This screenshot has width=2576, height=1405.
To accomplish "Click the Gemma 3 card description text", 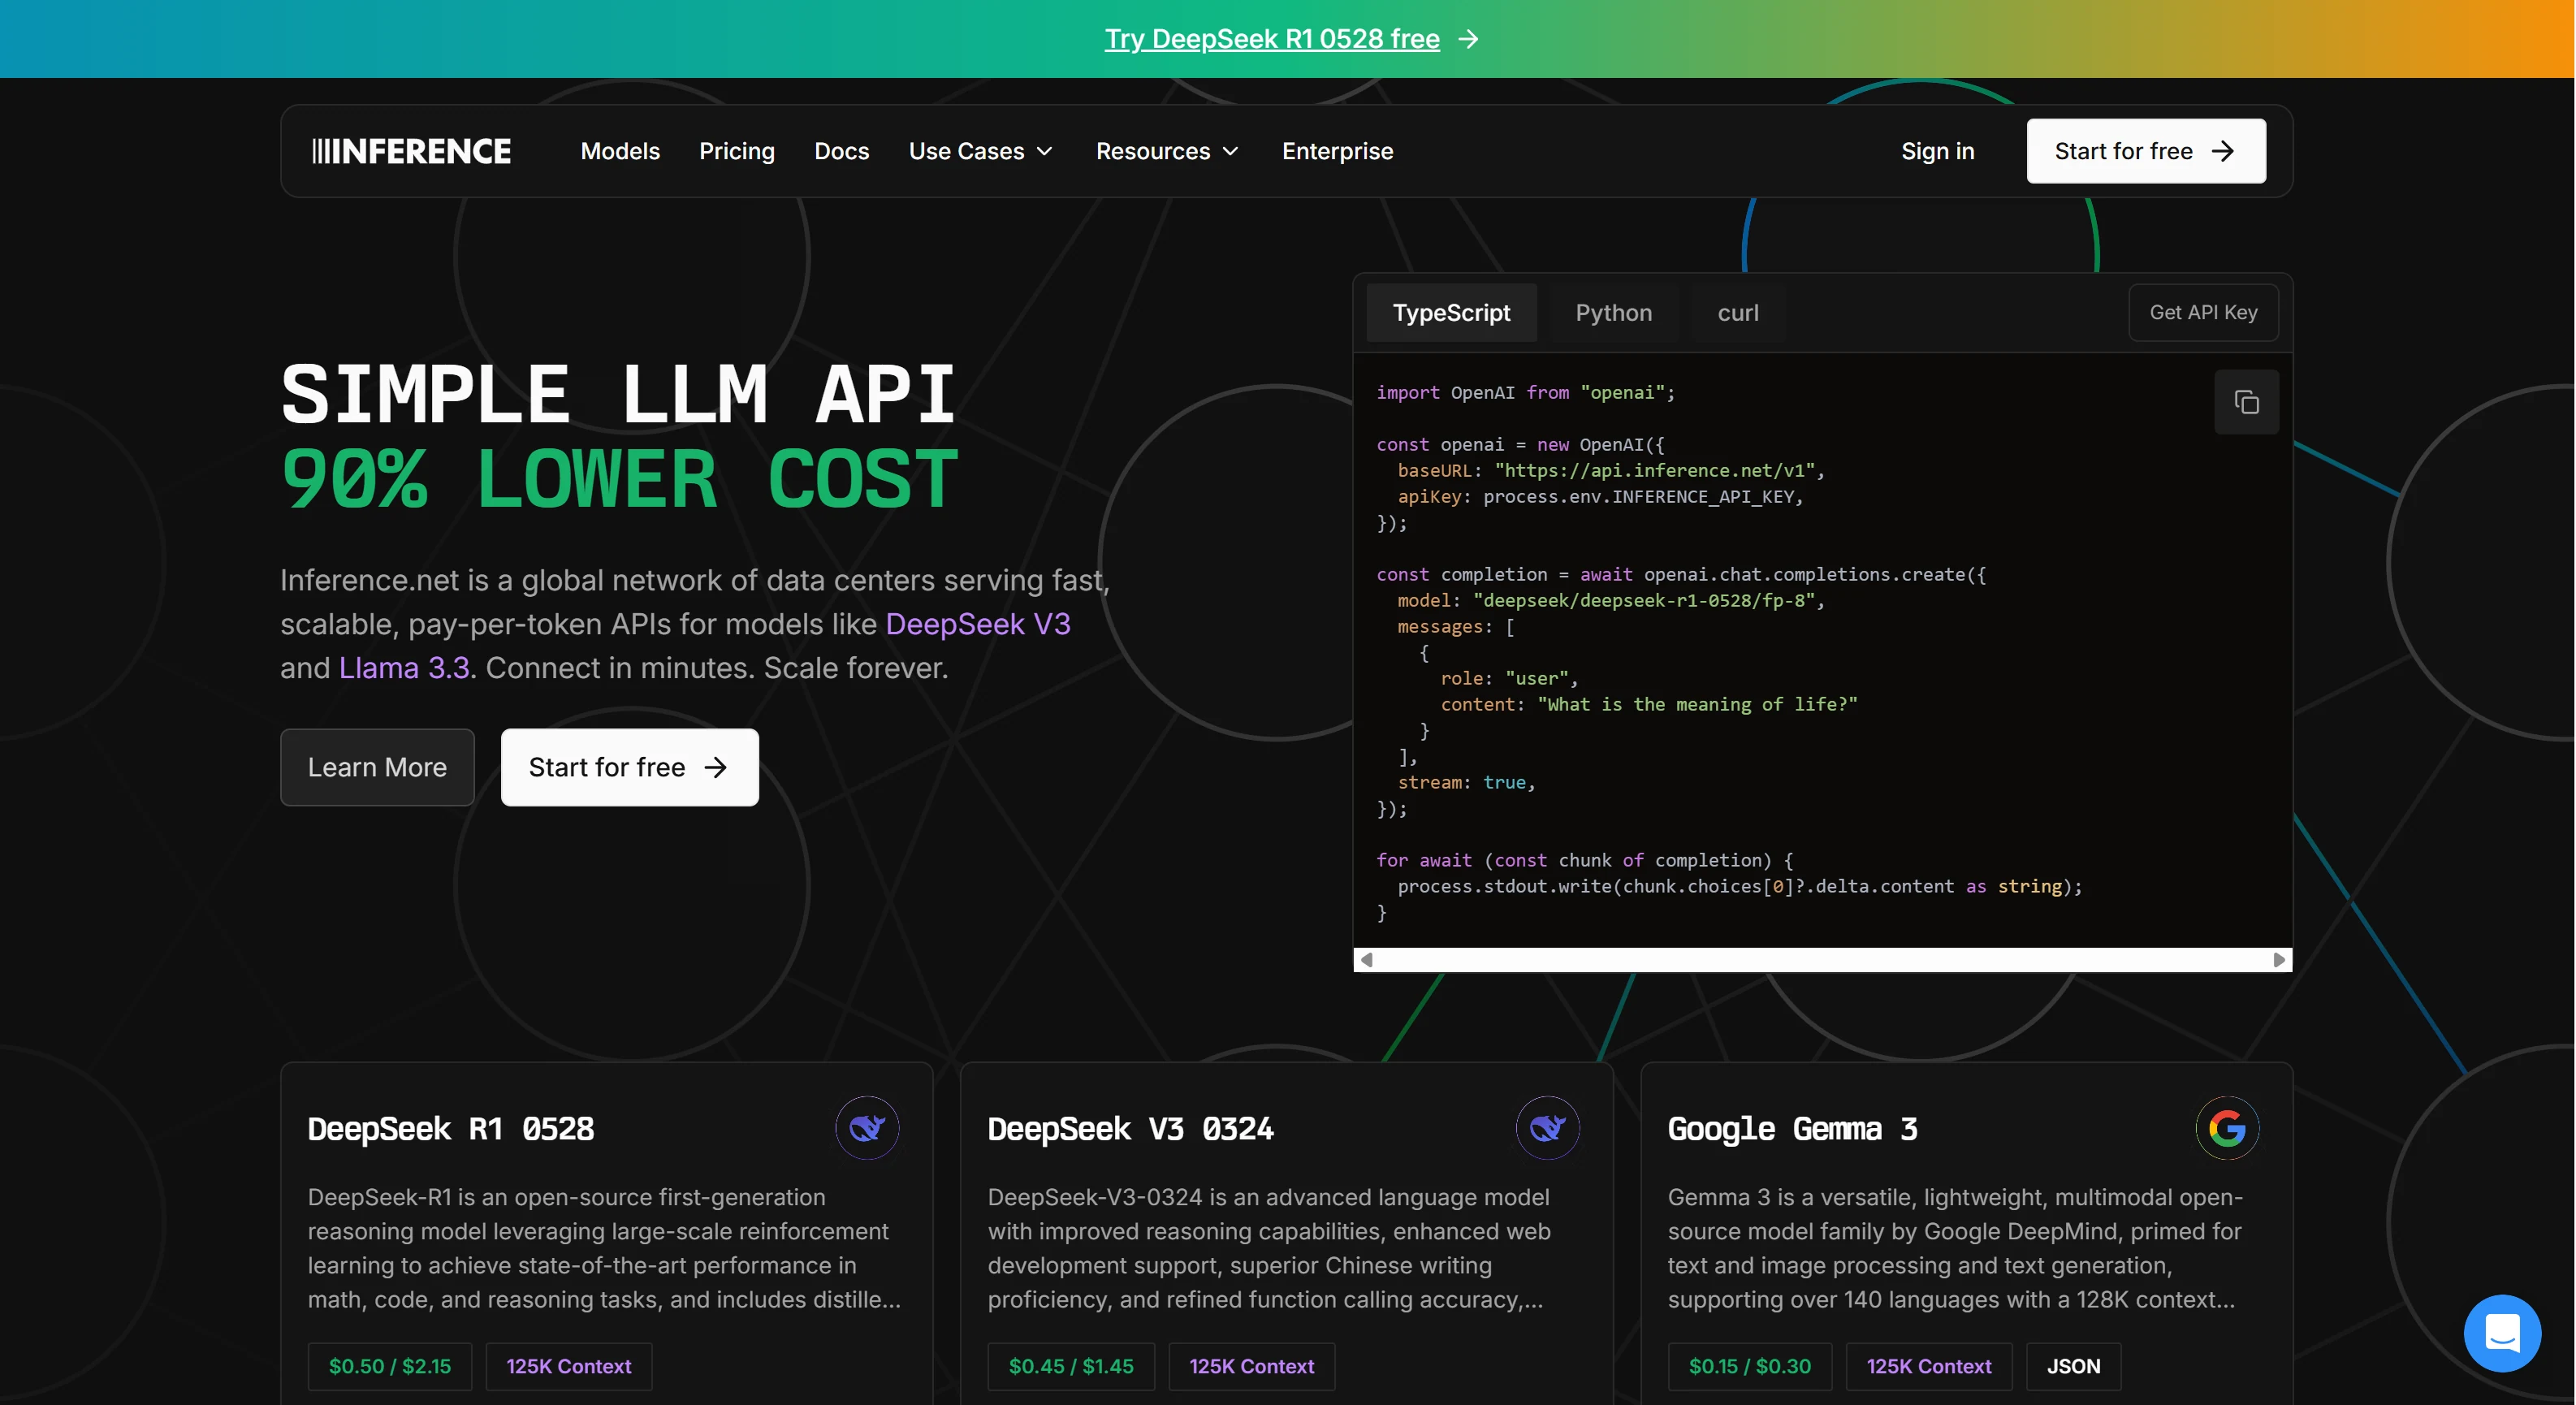I will pyautogui.click(x=1955, y=1248).
